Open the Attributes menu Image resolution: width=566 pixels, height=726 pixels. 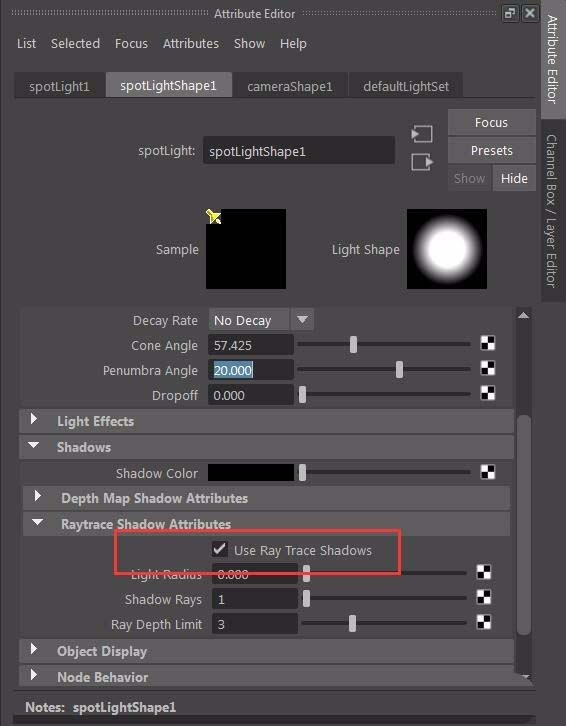(x=191, y=44)
